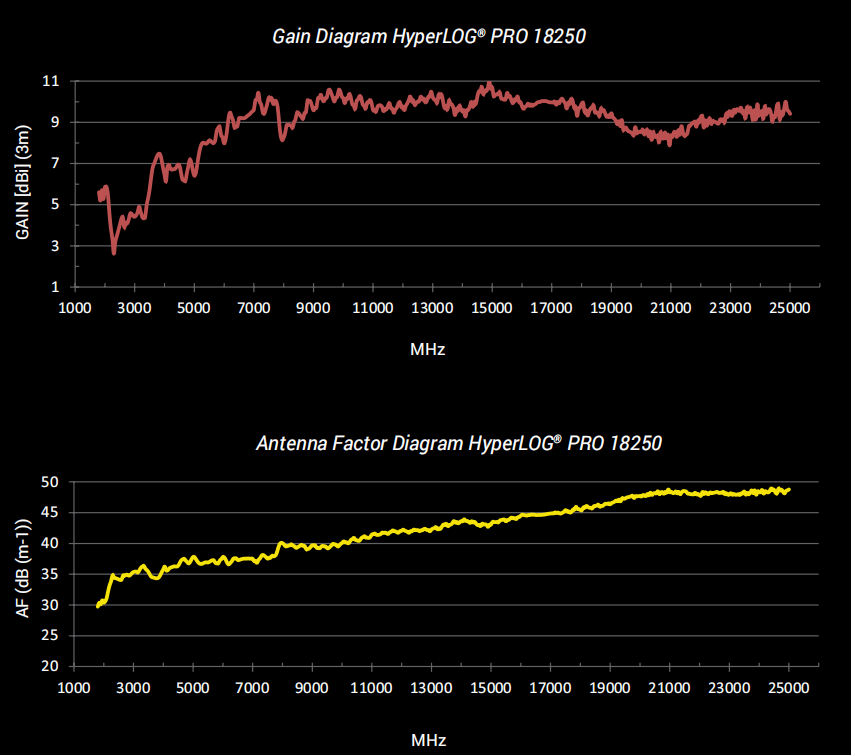Click 7000 on the Gain chart frequency axis

click(x=253, y=308)
